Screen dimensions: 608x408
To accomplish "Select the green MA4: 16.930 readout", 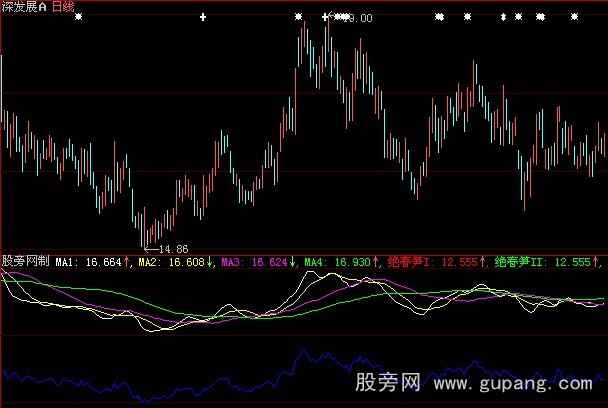I will click(x=341, y=262).
